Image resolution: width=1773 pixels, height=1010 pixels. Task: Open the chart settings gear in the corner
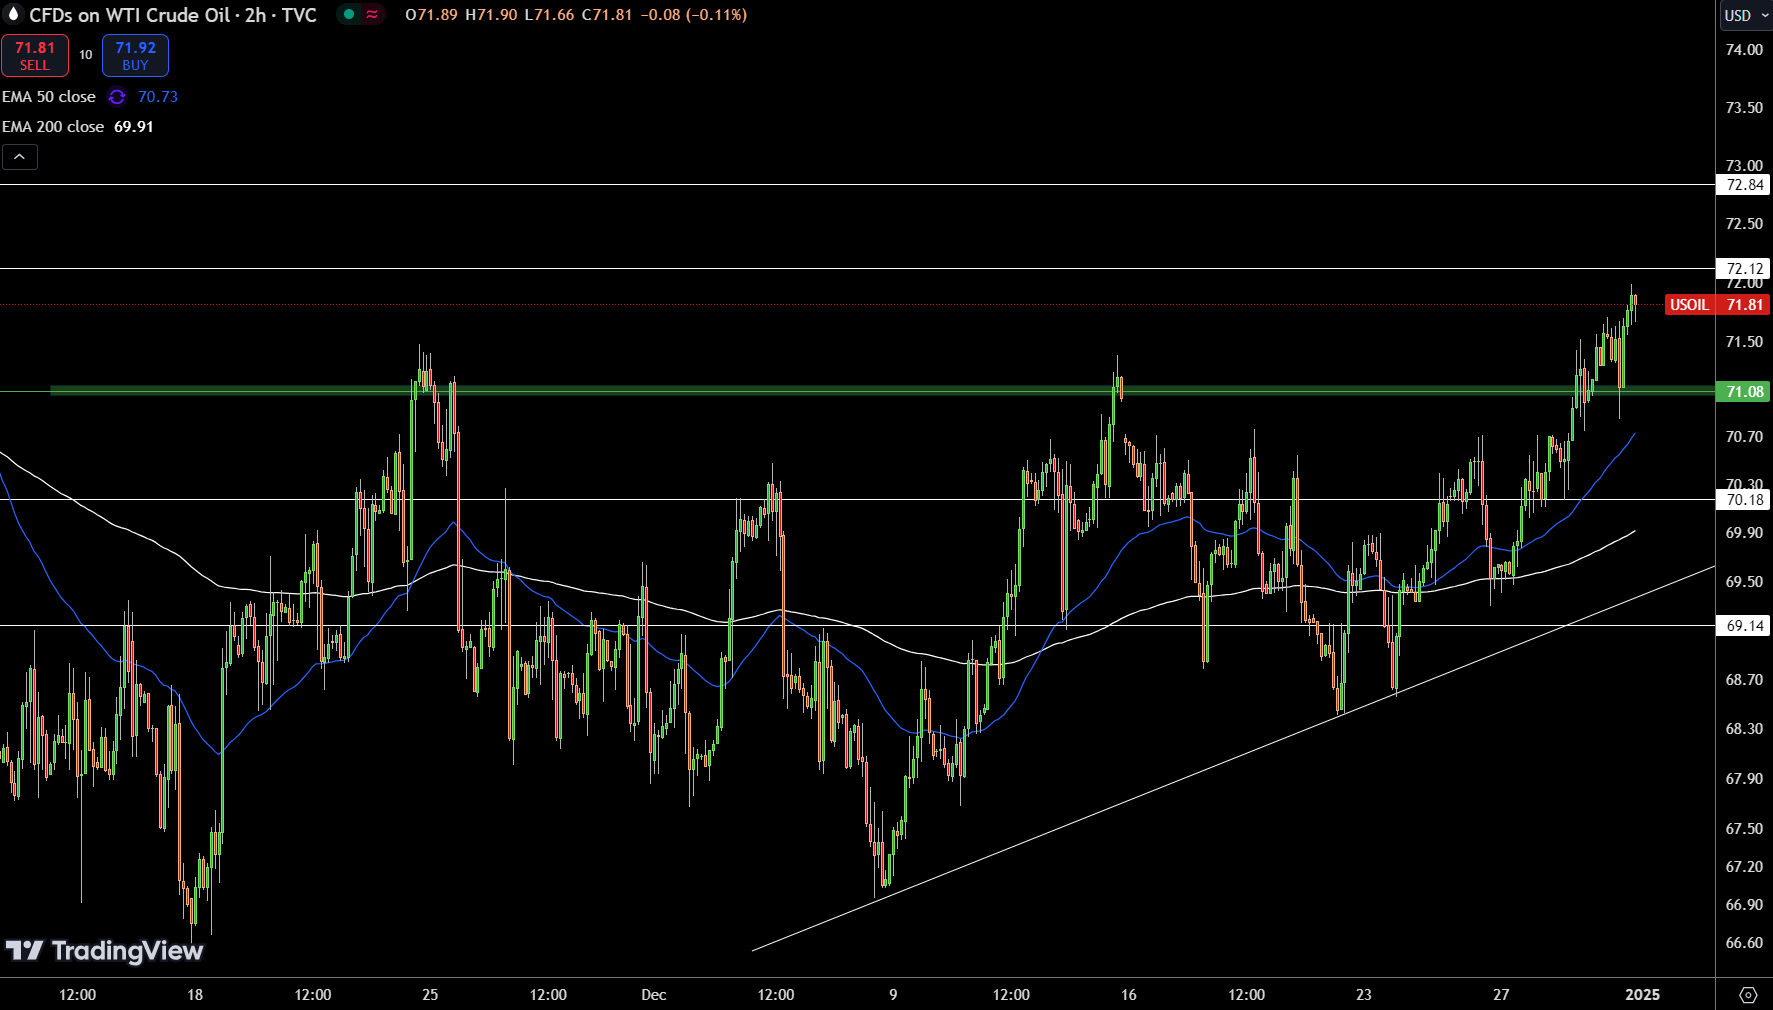point(1748,995)
